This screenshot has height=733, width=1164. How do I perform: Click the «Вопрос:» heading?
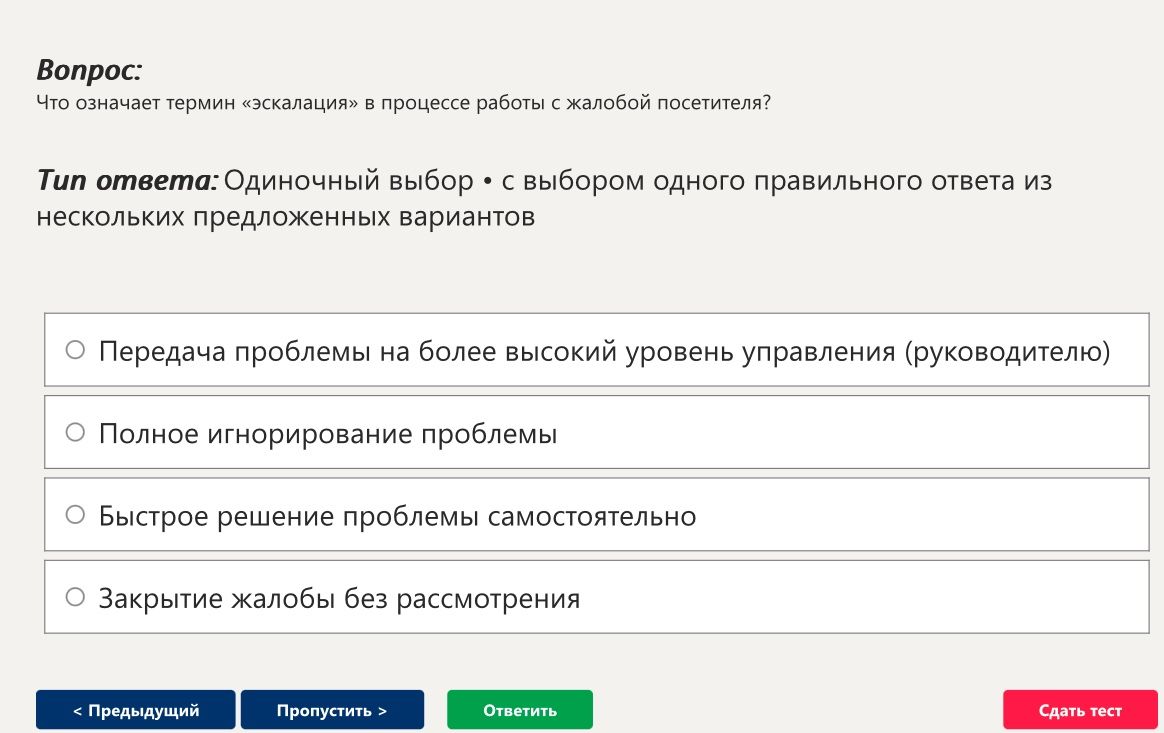[89, 71]
